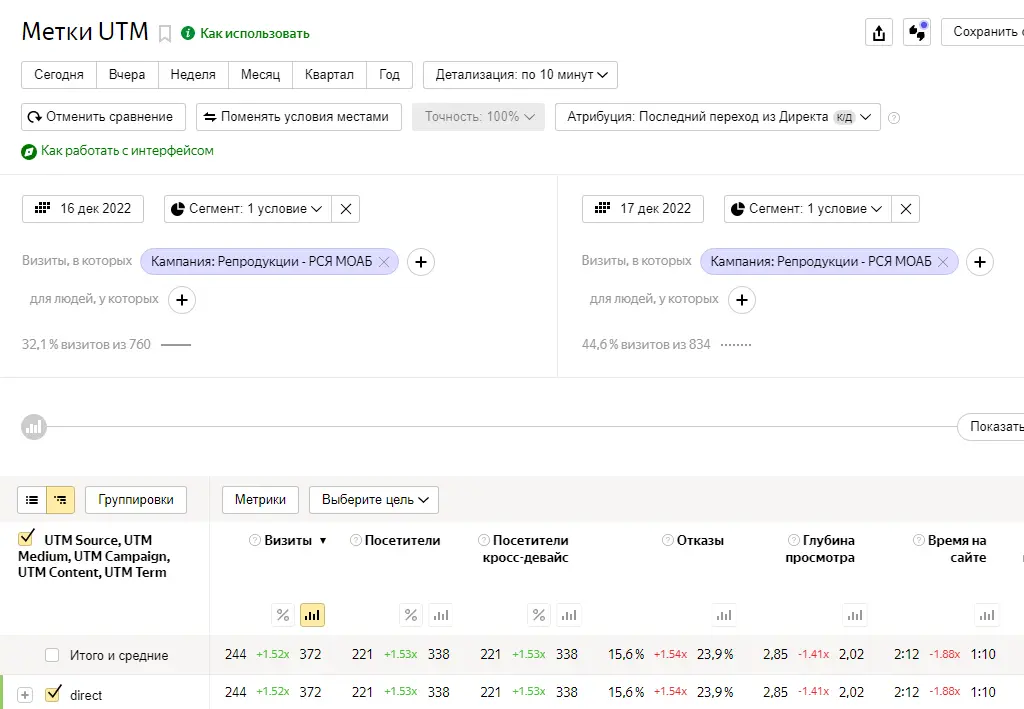This screenshot has height=709, width=1024.
Task: Open the feedback thumbs icon
Action: click(x=916, y=32)
